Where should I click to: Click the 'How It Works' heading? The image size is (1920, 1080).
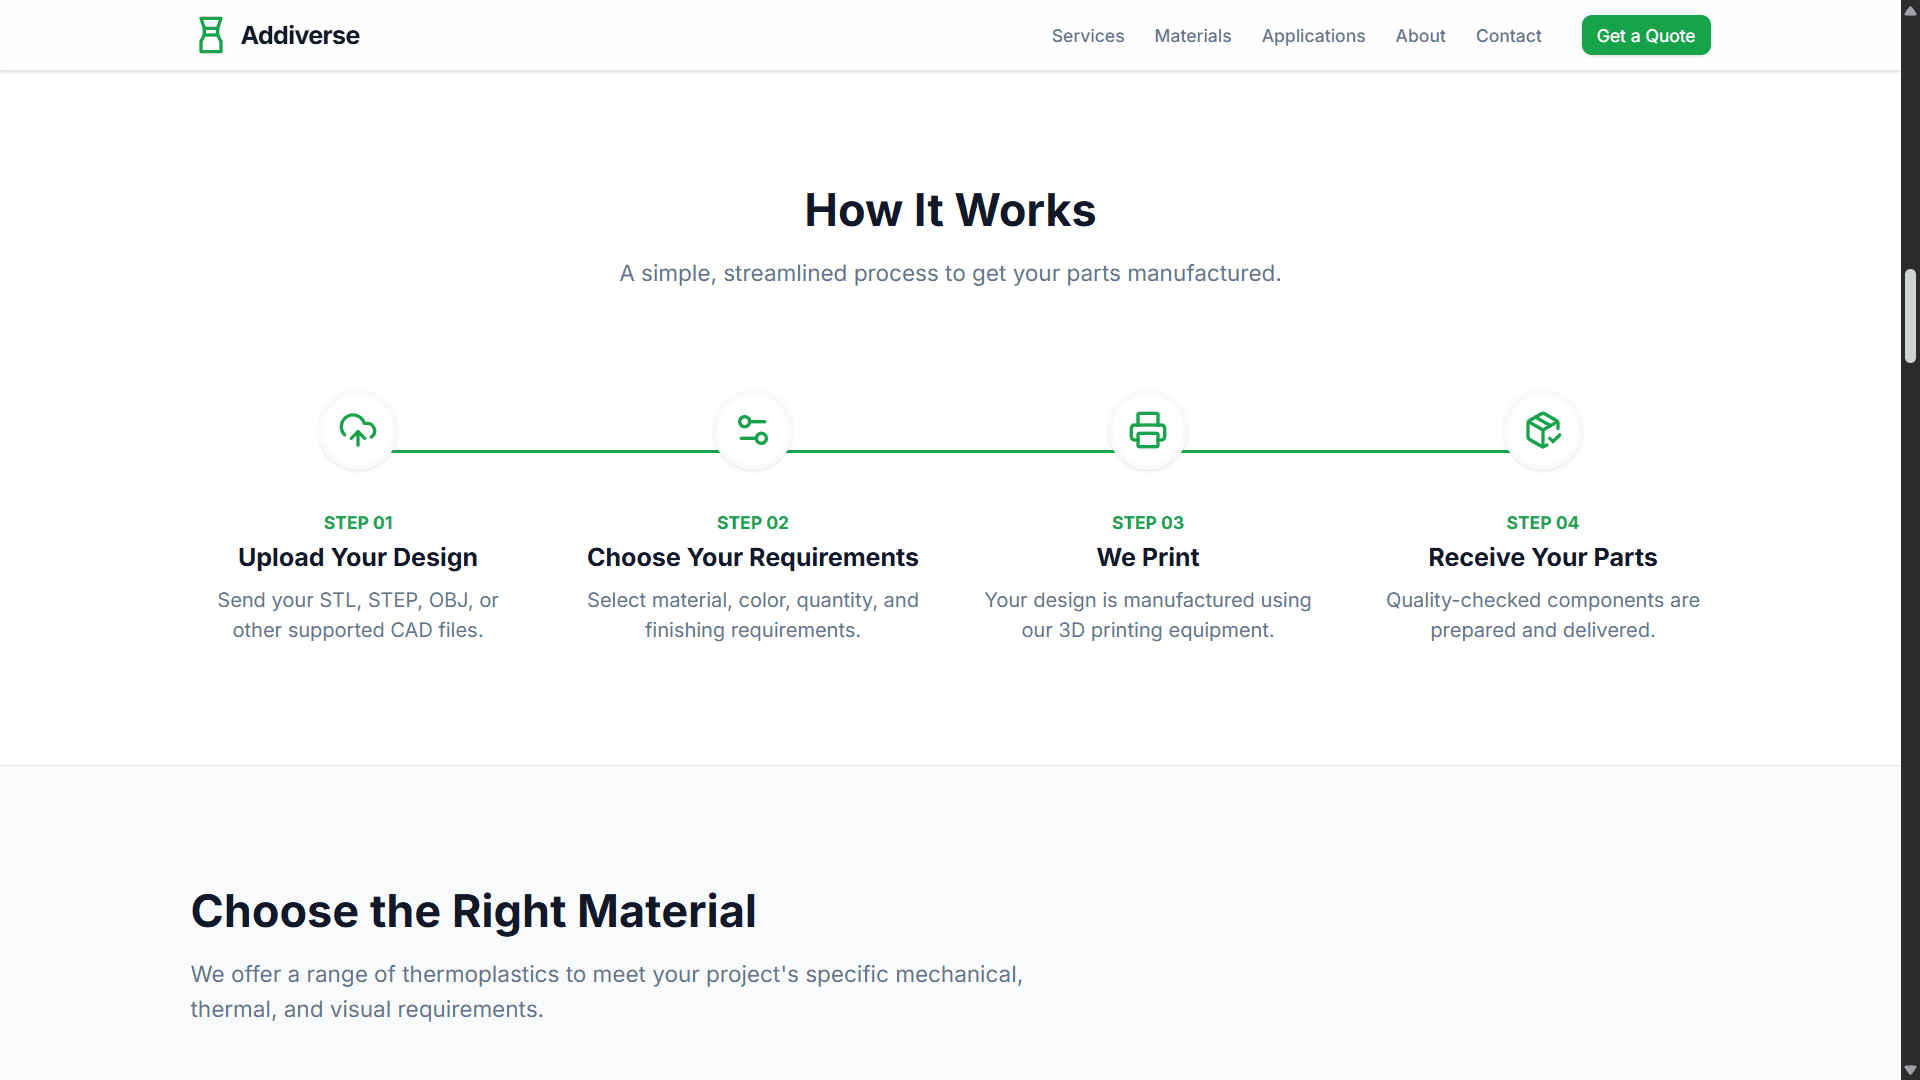click(950, 210)
